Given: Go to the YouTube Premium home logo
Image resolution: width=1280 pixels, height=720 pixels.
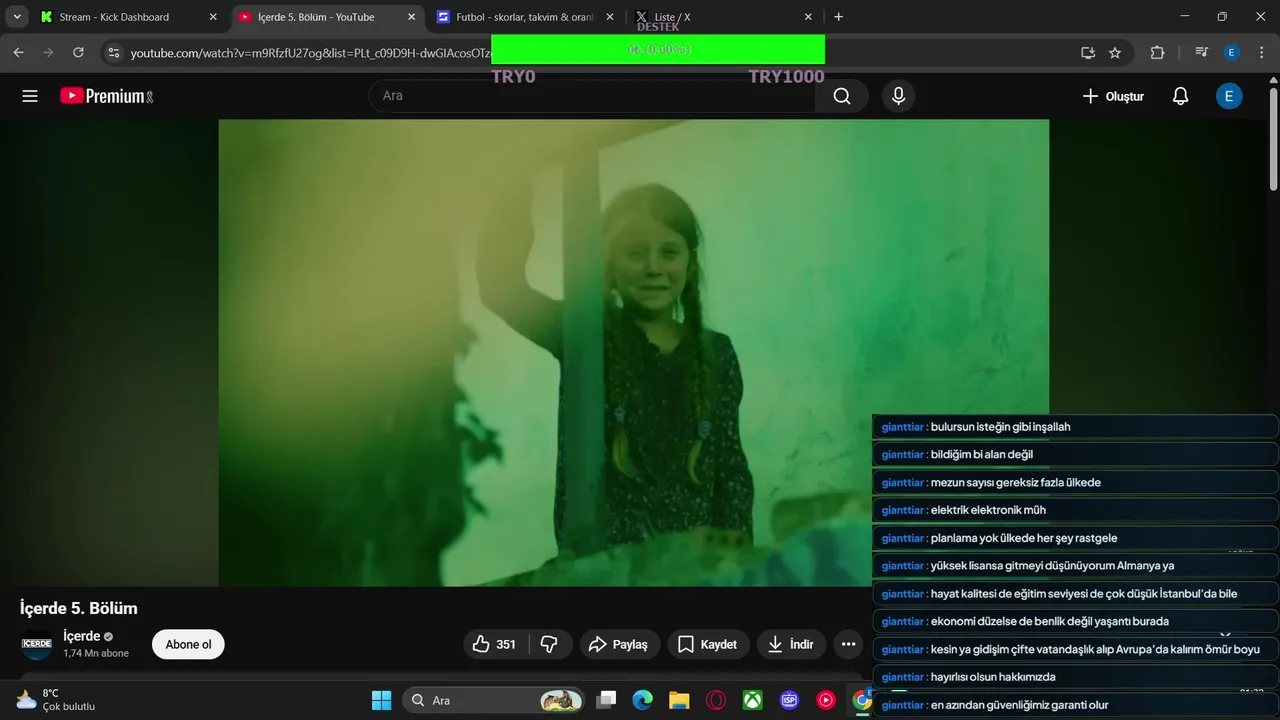Looking at the screenshot, I should click(106, 96).
